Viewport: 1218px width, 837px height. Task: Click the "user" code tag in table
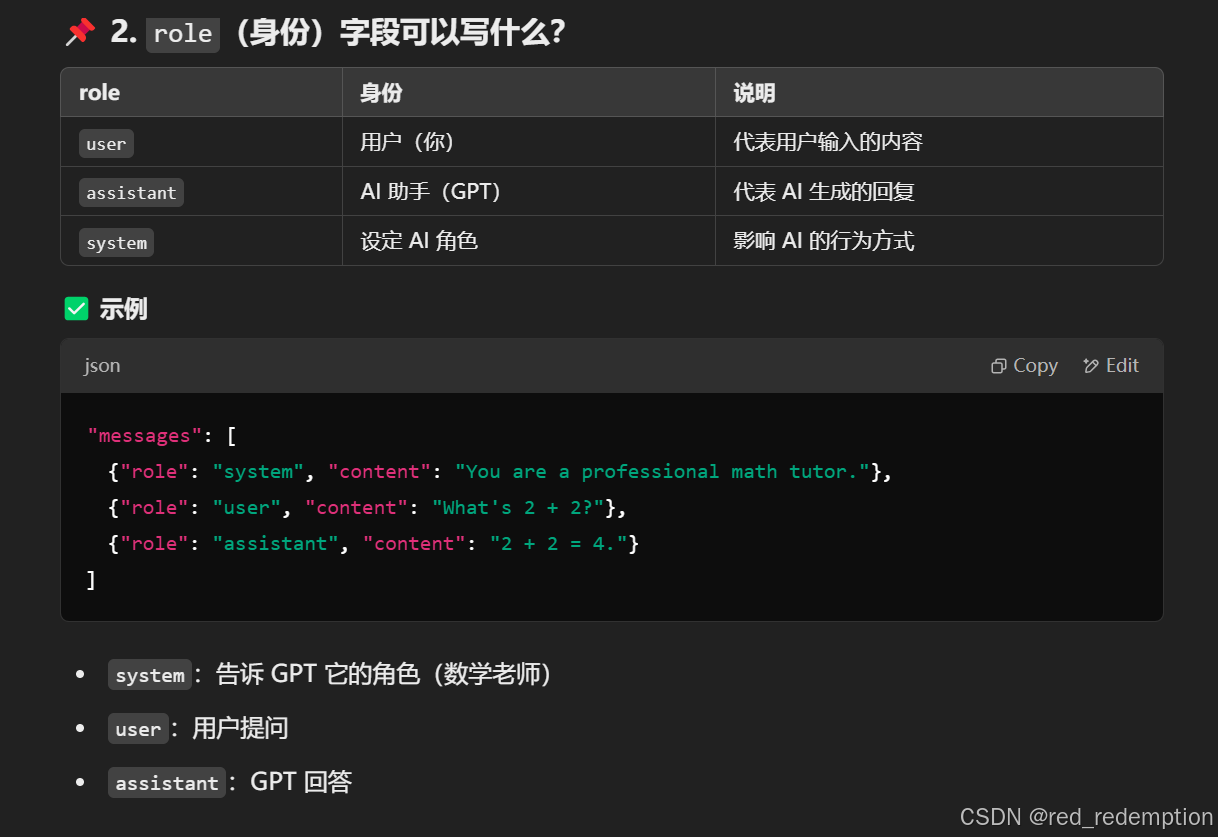tap(106, 144)
